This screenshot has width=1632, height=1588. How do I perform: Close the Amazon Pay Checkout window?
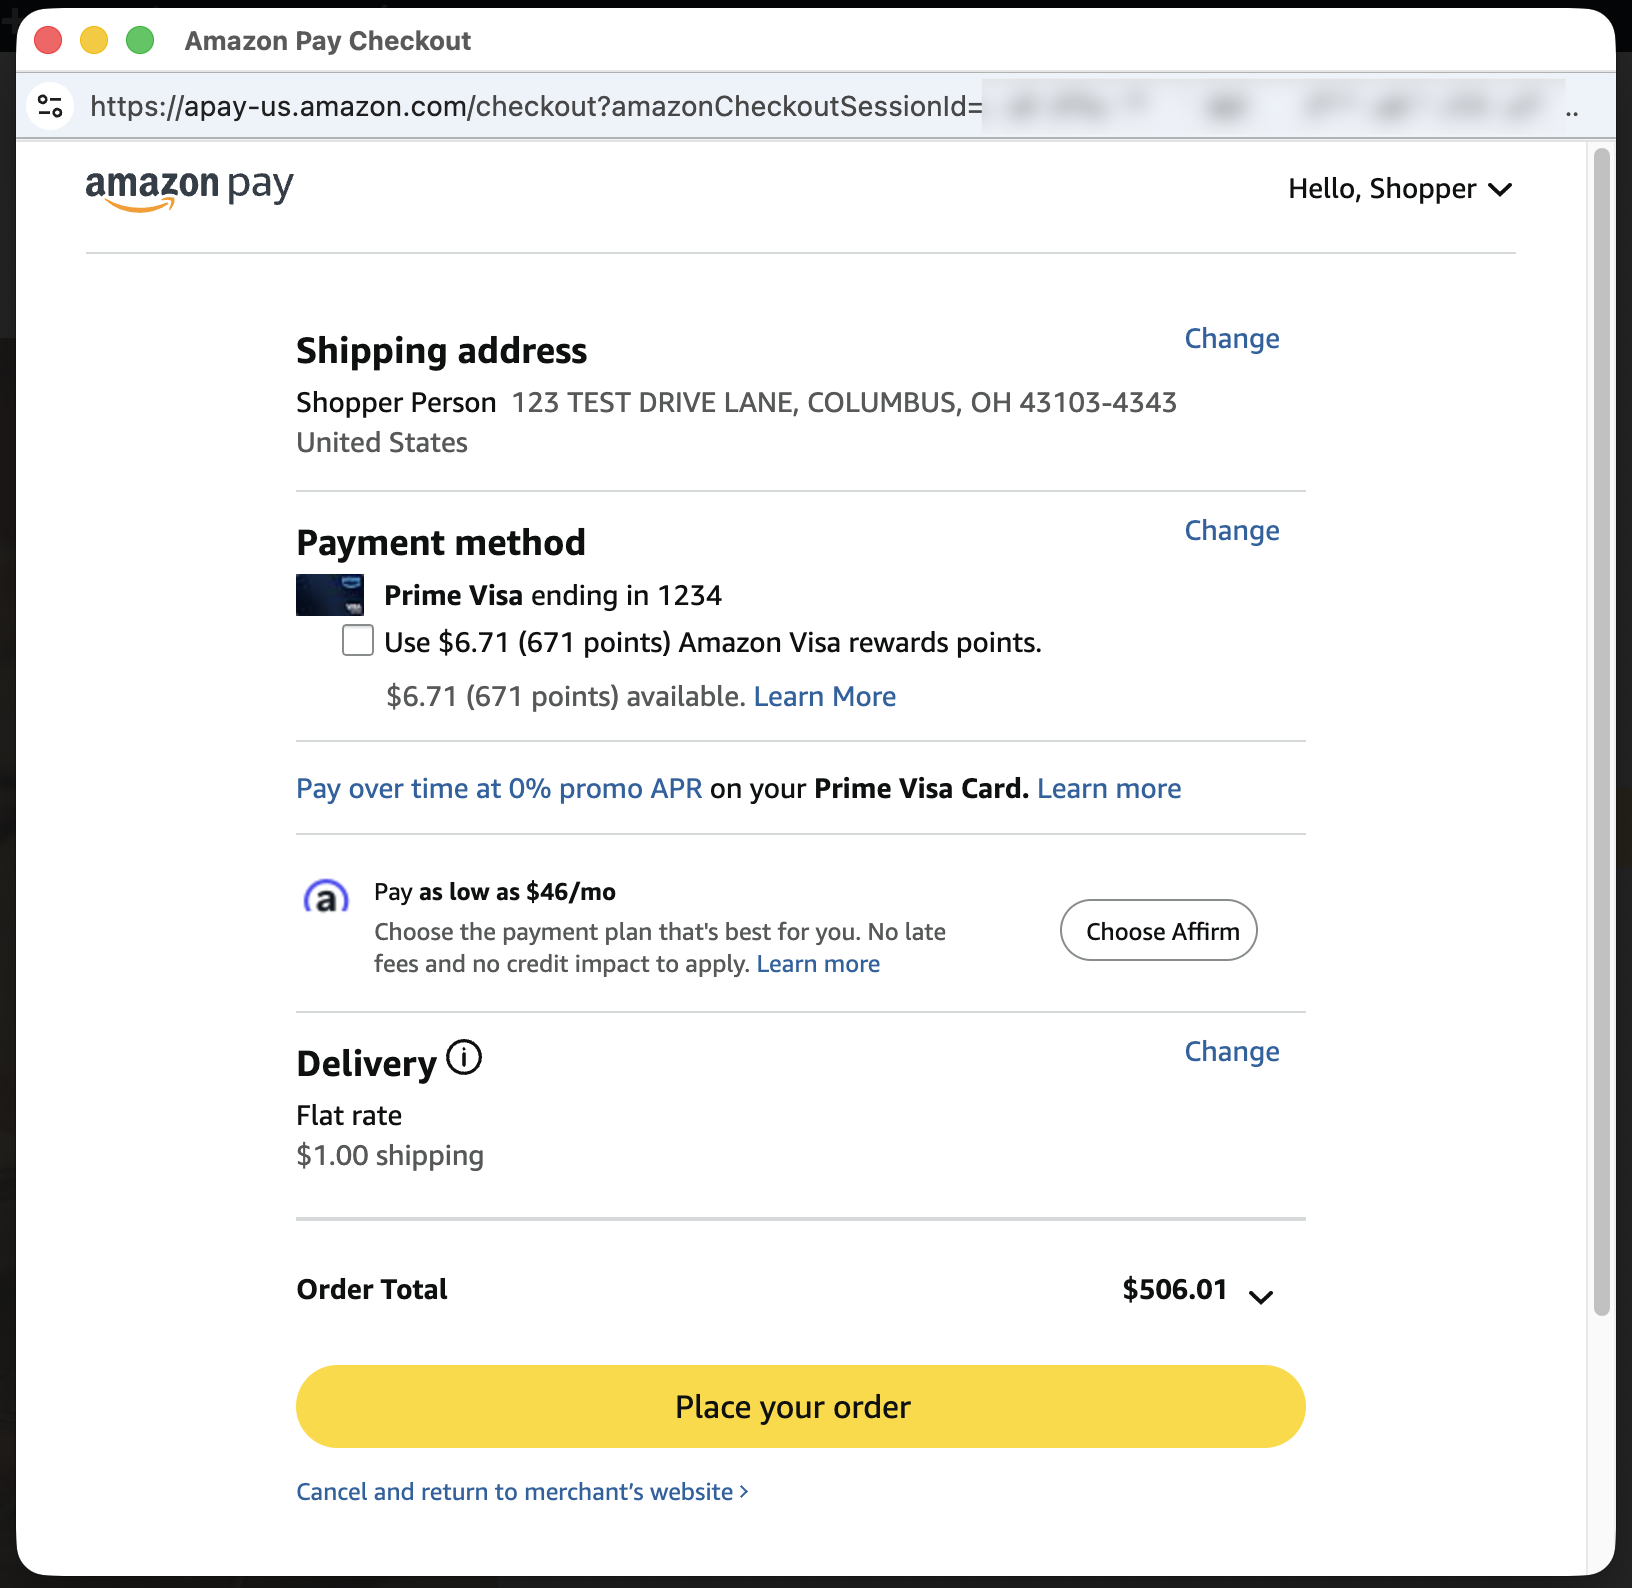click(x=48, y=41)
